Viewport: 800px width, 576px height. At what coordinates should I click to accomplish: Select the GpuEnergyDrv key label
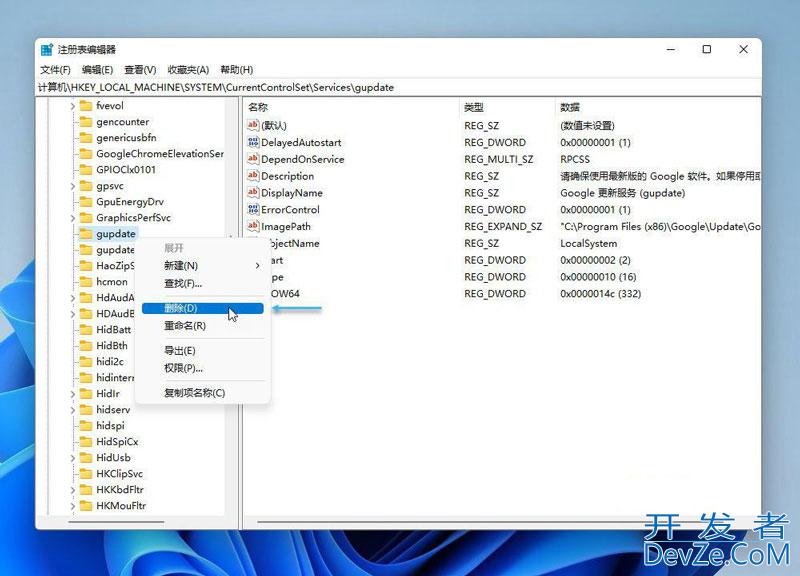coord(130,202)
